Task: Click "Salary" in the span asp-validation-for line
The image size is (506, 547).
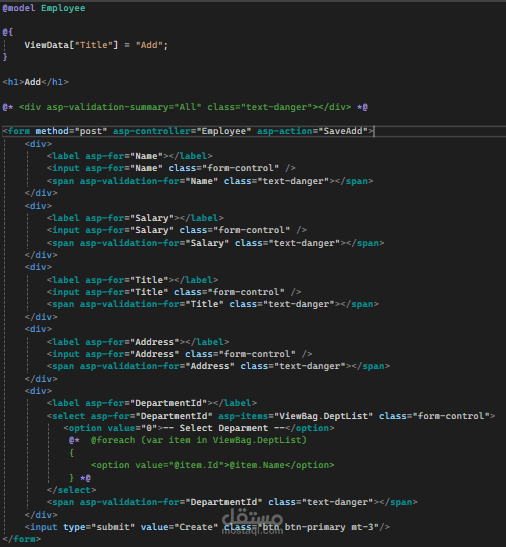Action: (207, 243)
